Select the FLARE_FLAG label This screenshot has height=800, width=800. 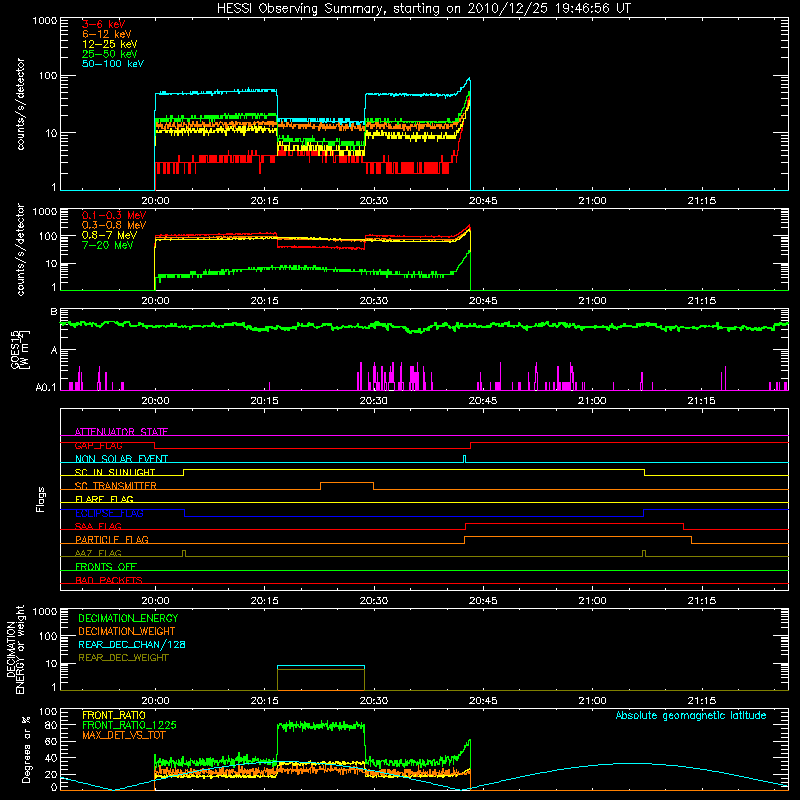(x=104, y=499)
